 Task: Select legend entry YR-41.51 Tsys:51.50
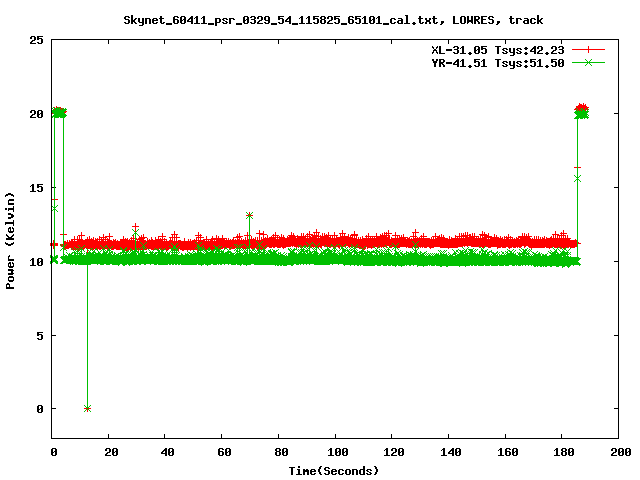498,63
